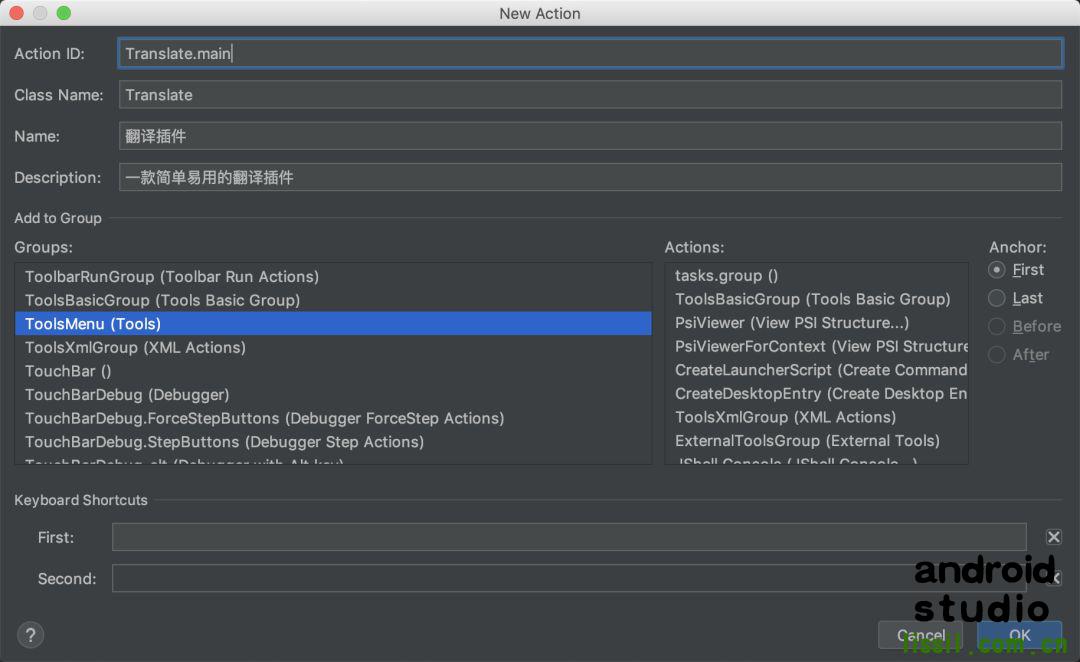Select PsiViewerForContext action

(816, 346)
